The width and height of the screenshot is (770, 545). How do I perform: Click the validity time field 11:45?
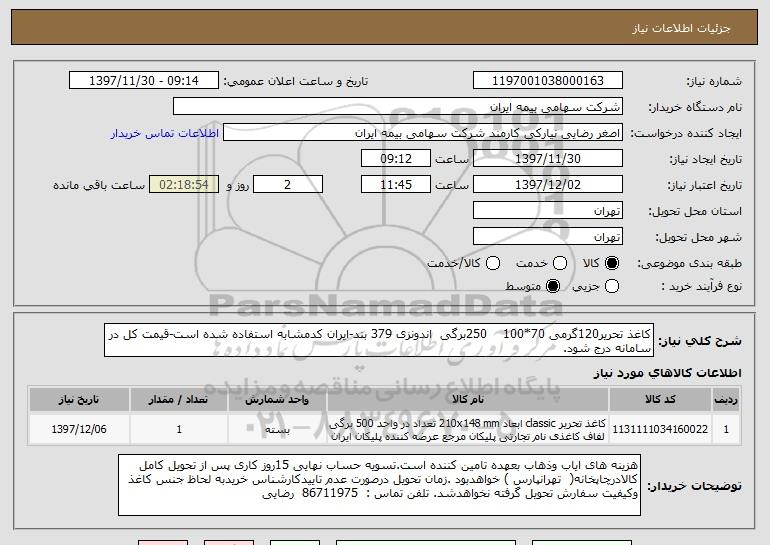click(x=396, y=185)
